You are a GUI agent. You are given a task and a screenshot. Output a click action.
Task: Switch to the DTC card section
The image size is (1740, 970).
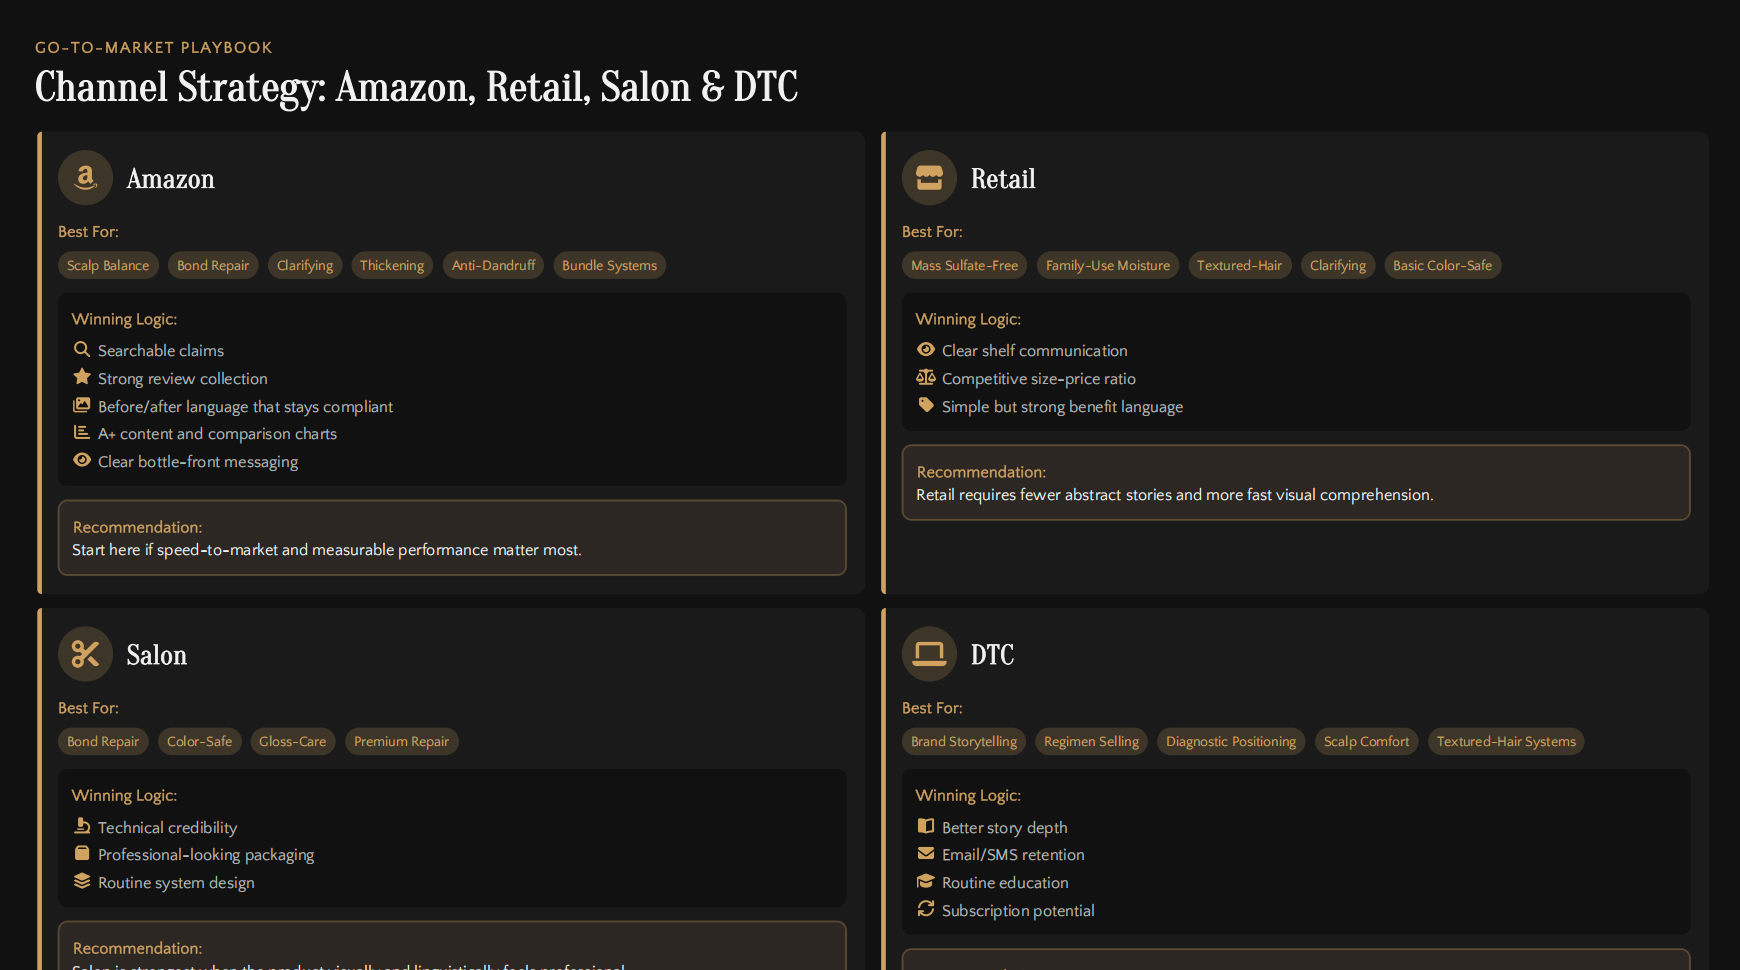pyautogui.click(x=992, y=654)
